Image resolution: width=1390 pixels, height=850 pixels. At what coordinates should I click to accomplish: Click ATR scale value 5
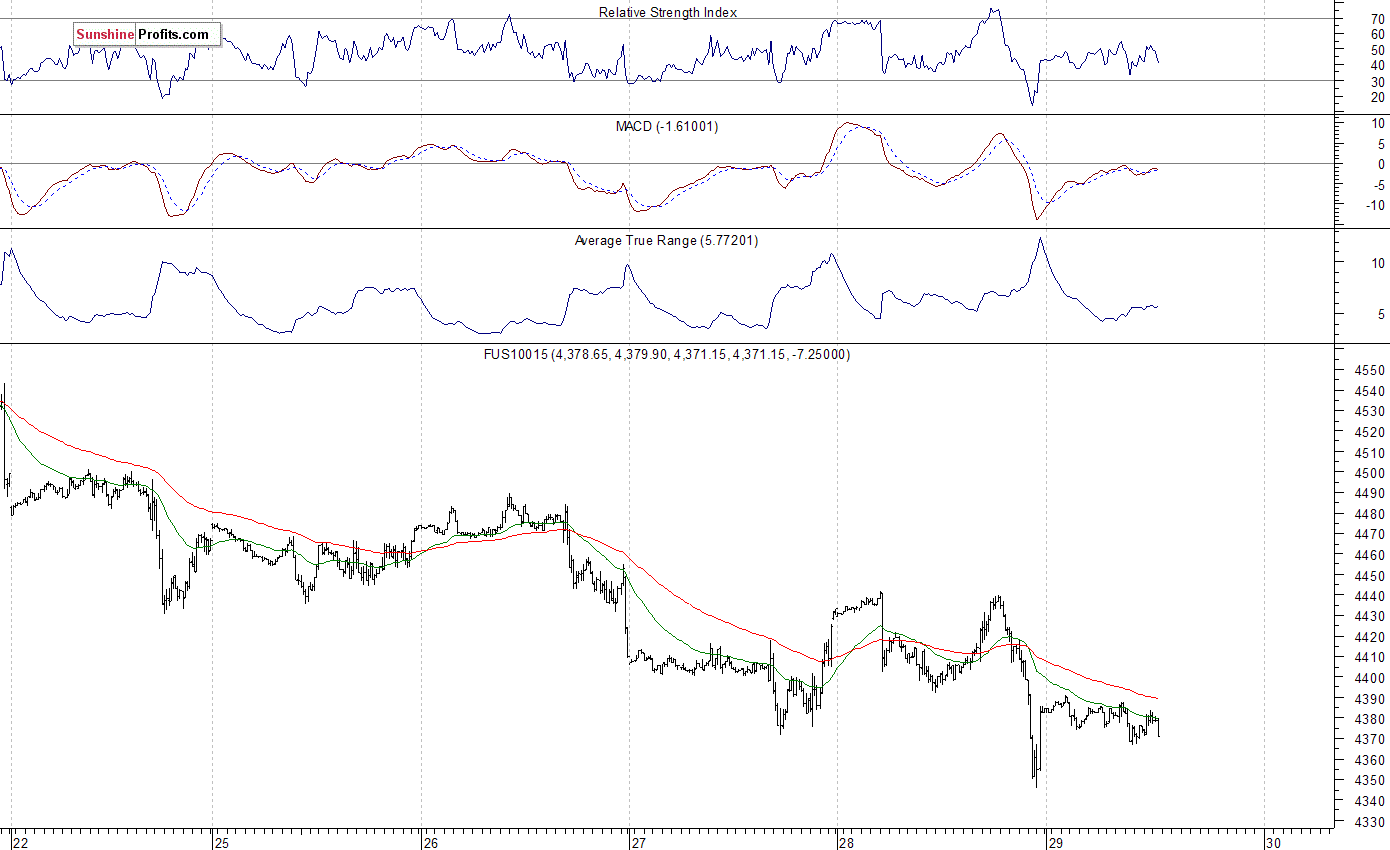coord(1381,314)
